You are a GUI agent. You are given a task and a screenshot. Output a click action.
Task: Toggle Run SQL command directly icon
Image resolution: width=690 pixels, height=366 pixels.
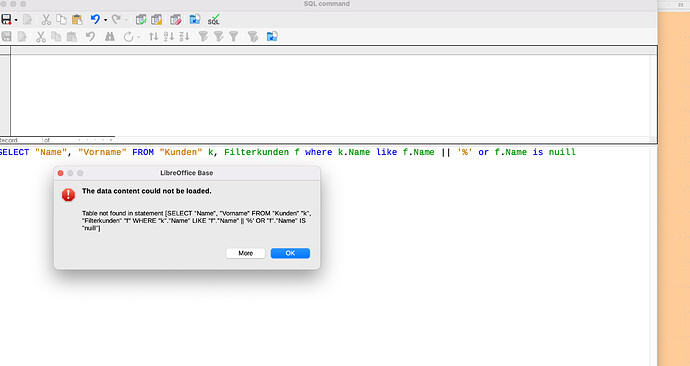(x=213, y=19)
